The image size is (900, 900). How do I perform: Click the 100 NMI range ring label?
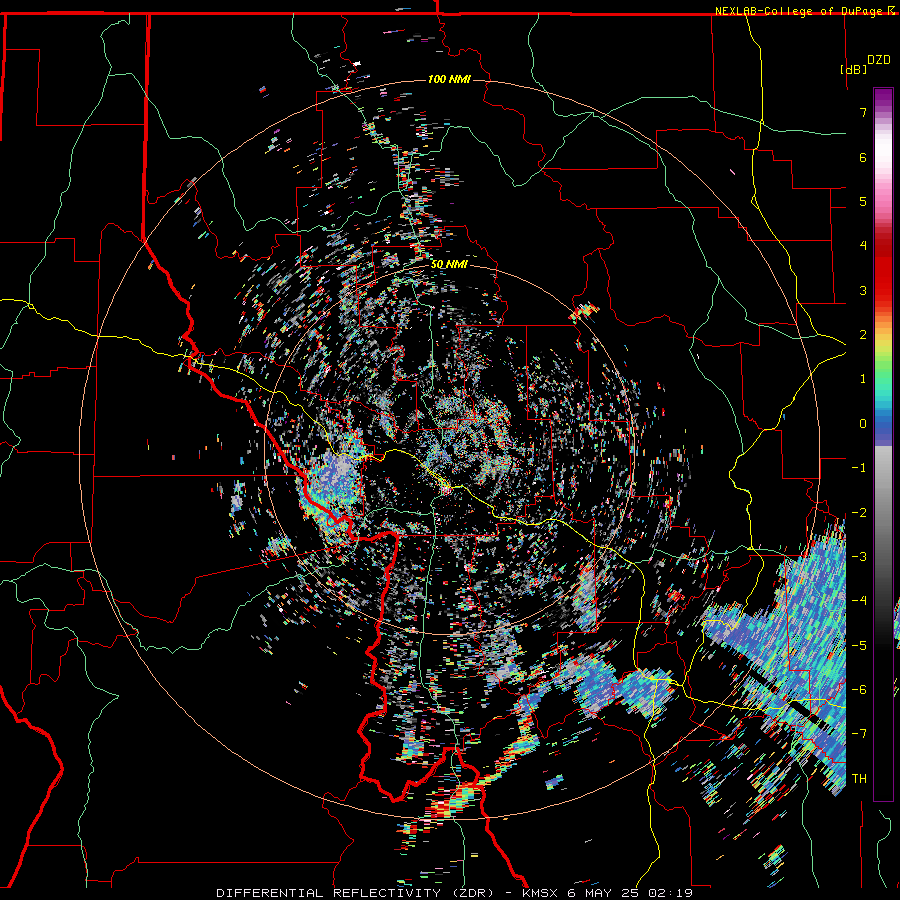coord(449,79)
